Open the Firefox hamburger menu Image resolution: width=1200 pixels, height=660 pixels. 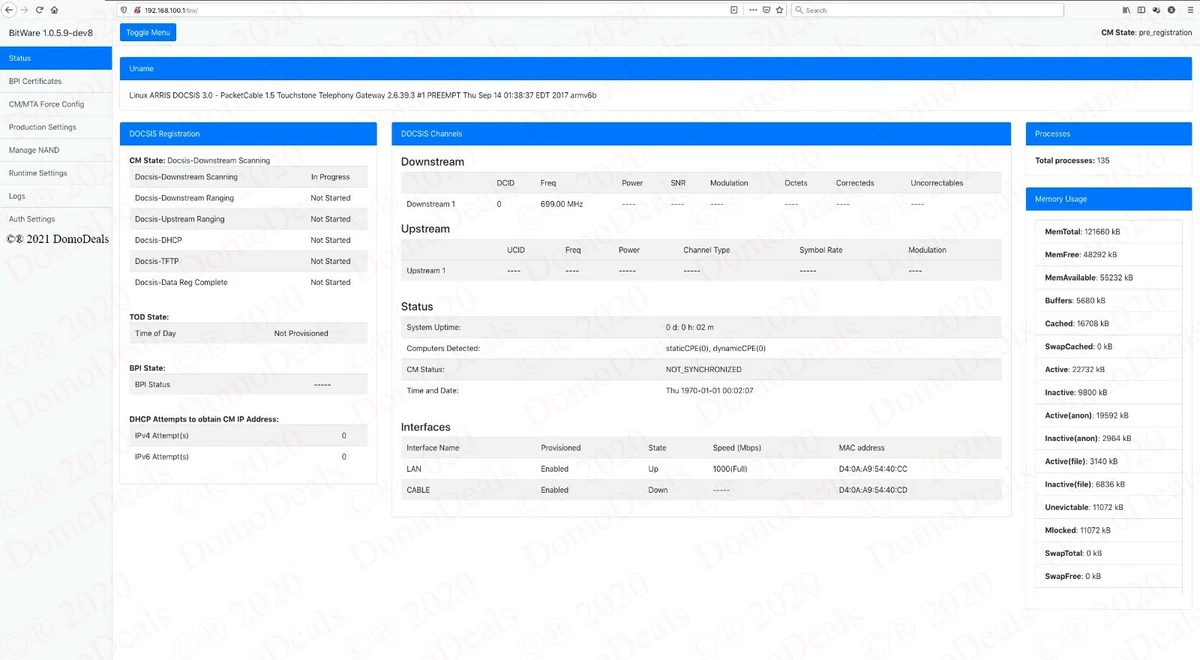tap(1189, 9)
